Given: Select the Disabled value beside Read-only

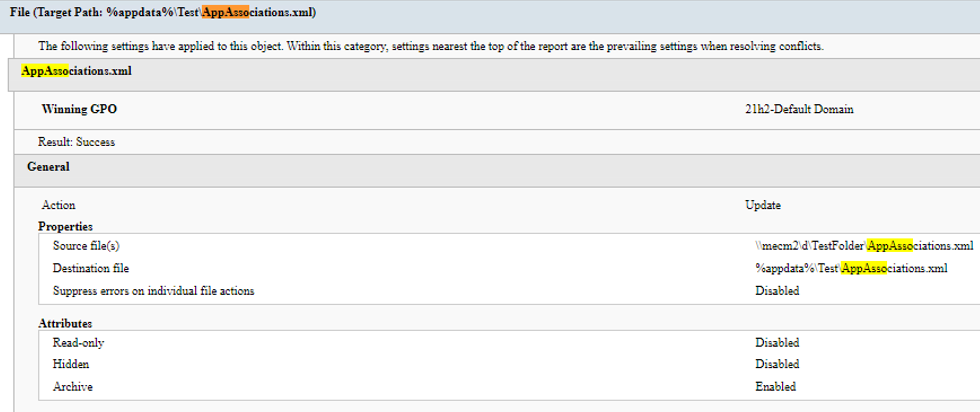Looking at the screenshot, I should [x=777, y=343].
